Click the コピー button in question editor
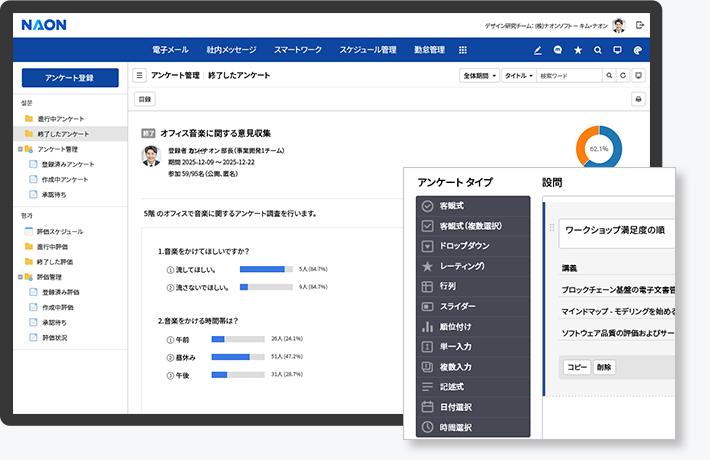This screenshot has width=710, height=460. tap(577, 367)
